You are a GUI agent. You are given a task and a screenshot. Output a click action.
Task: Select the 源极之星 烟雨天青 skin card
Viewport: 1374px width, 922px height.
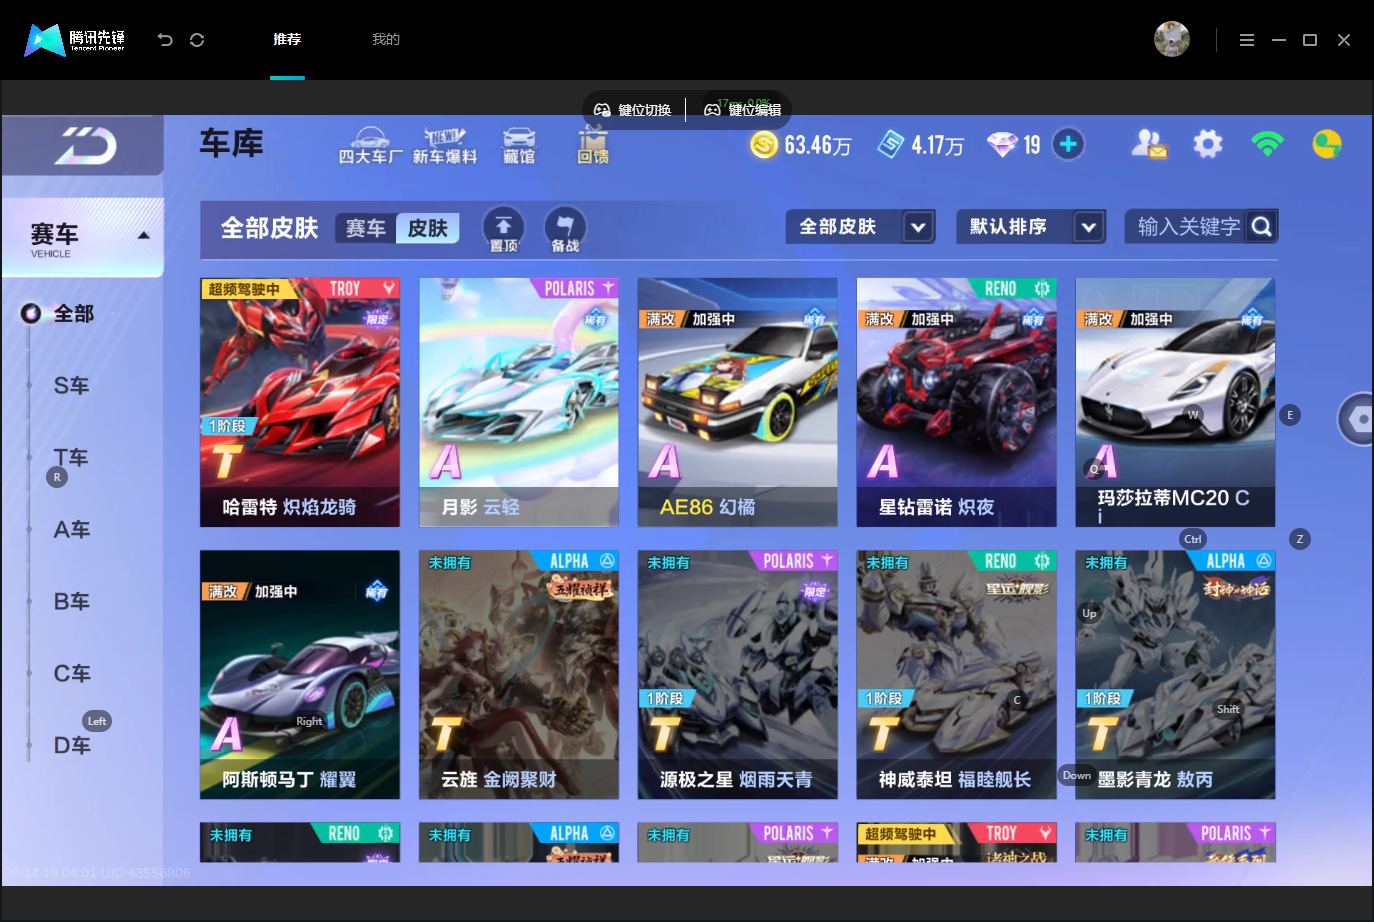point(738,675)
